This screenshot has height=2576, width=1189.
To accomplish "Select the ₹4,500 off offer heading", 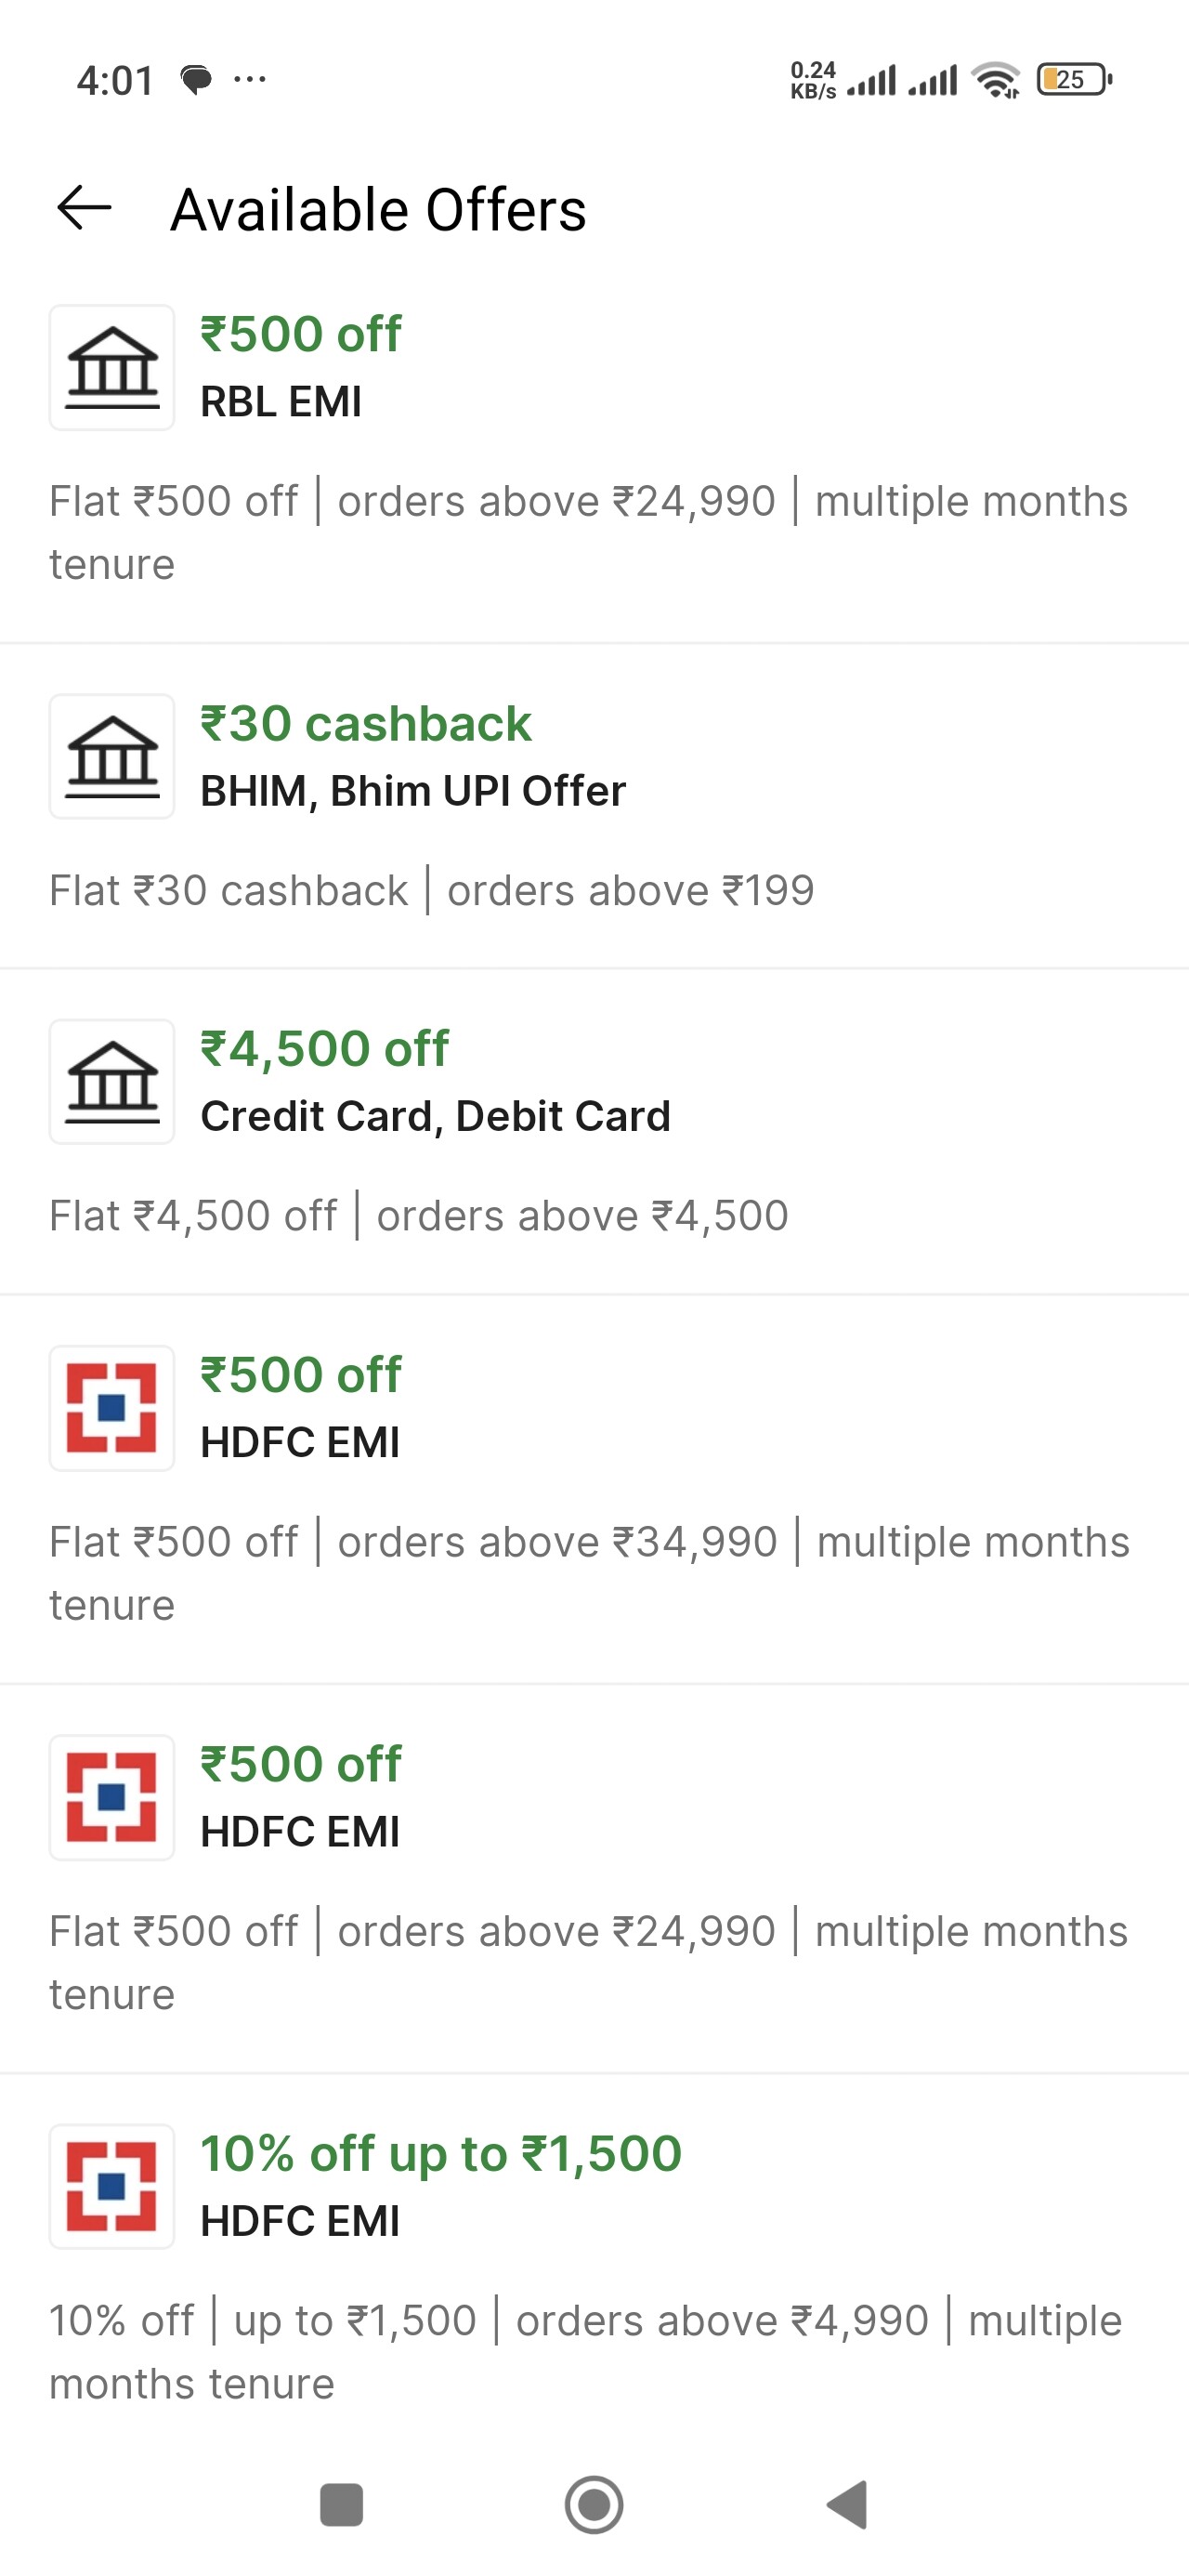I will (x=325, y=1048).
